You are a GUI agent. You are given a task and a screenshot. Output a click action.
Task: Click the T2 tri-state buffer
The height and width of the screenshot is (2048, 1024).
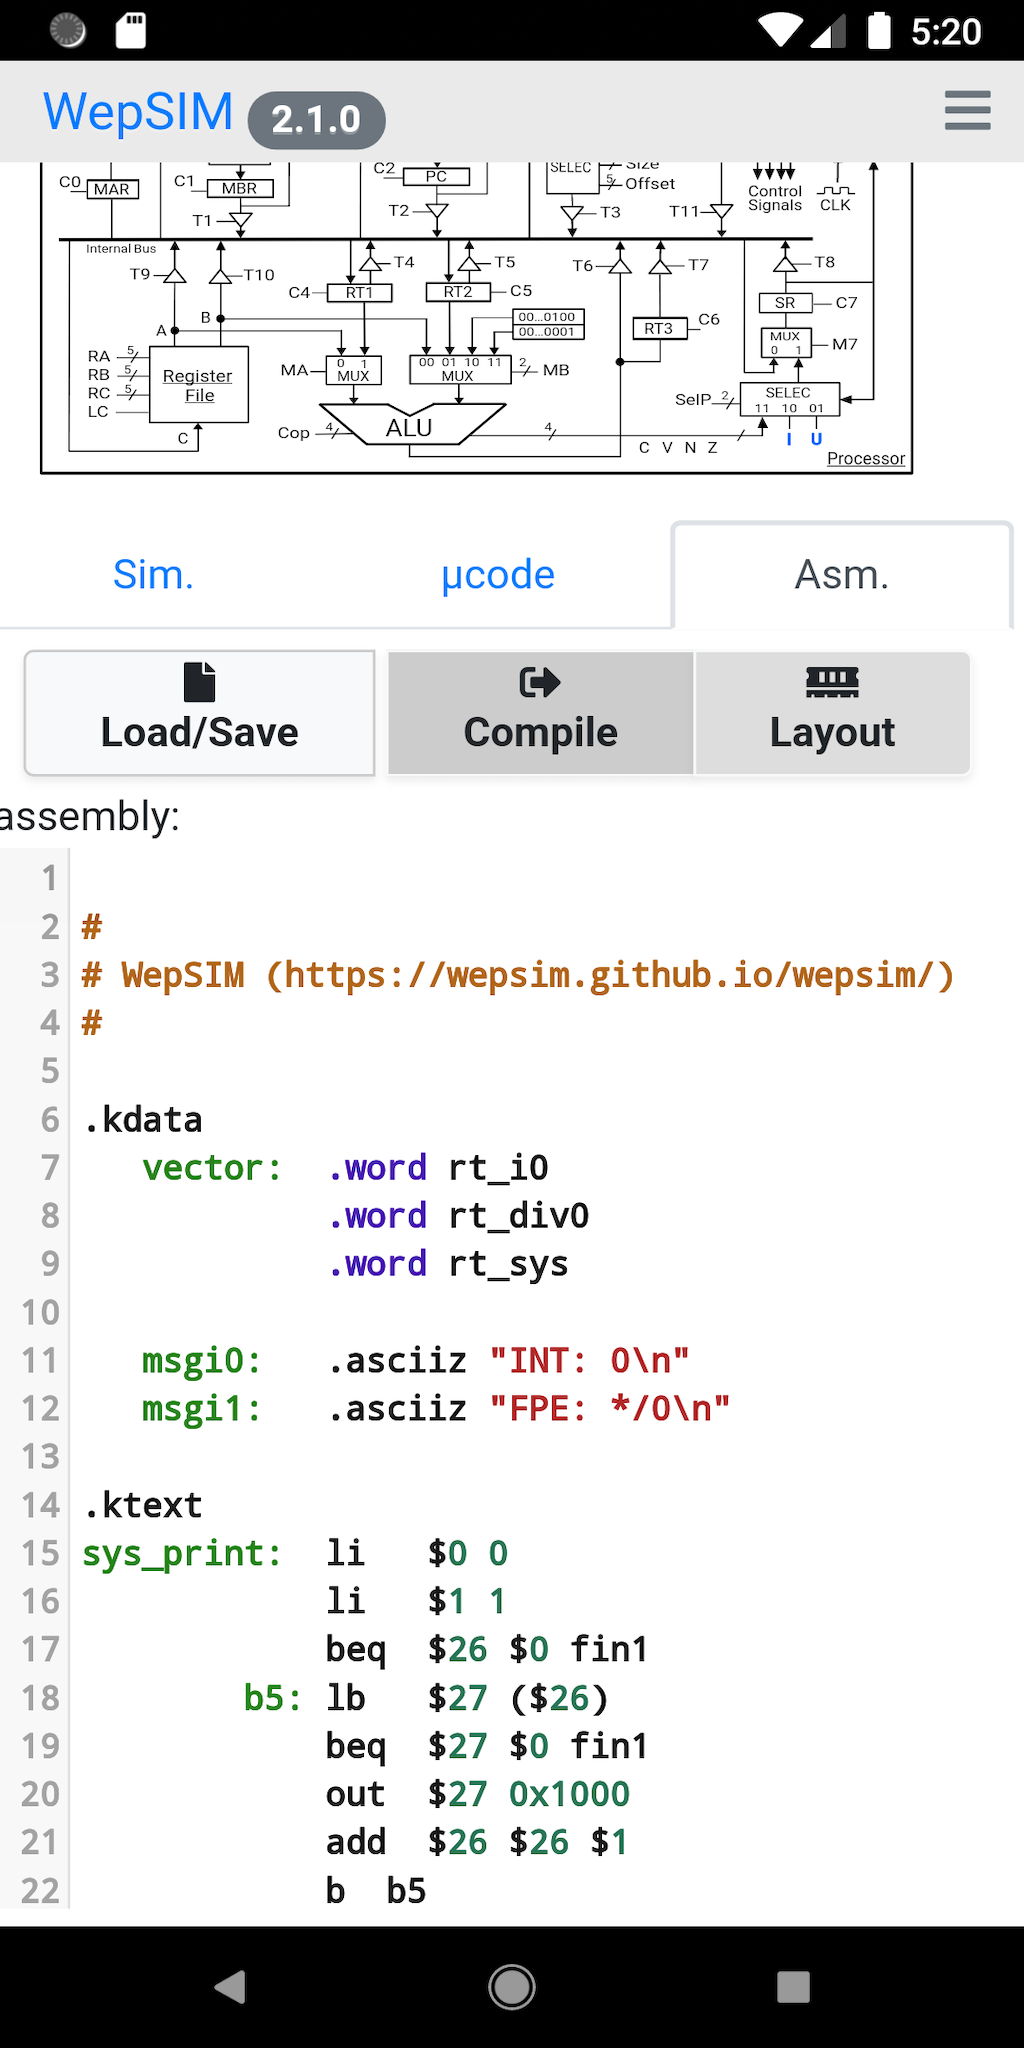(437, 211)
